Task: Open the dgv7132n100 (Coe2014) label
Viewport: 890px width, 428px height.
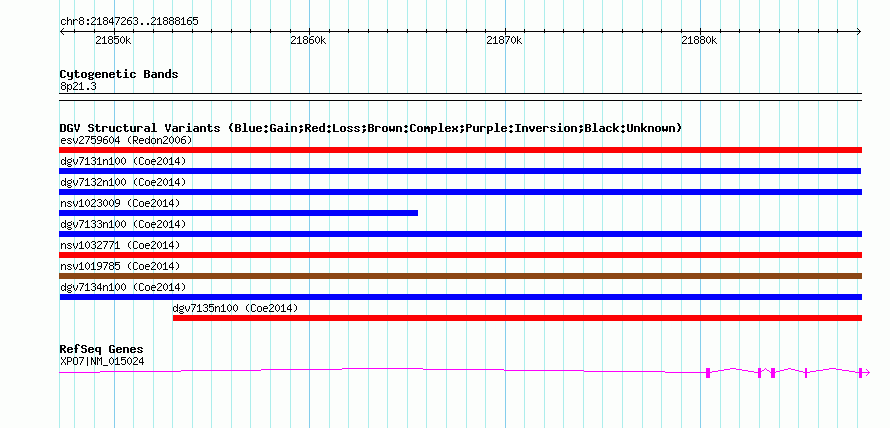Action: [x=123, y=182]
